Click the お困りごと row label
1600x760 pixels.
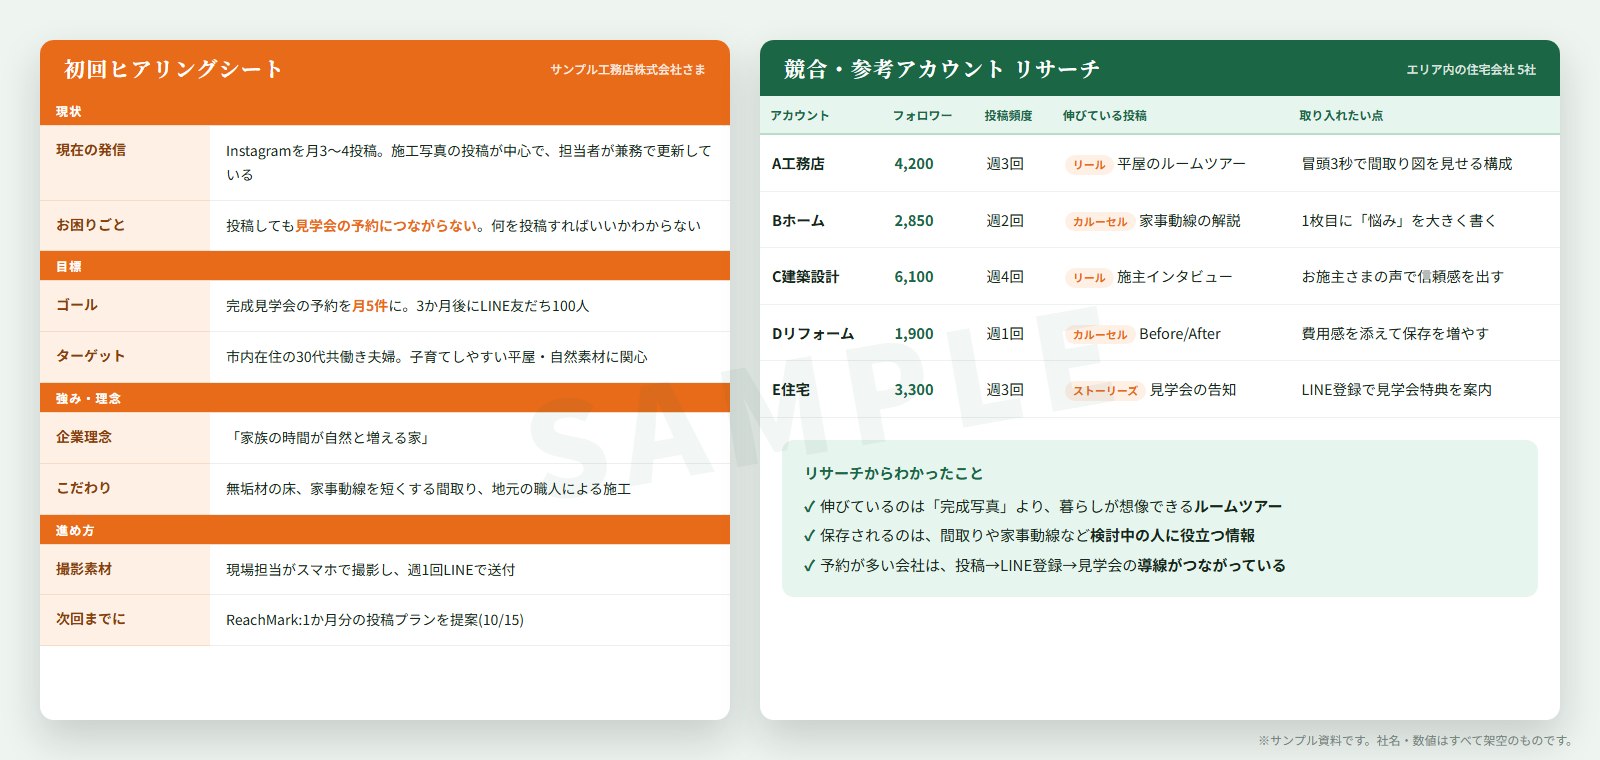point(91,225)
